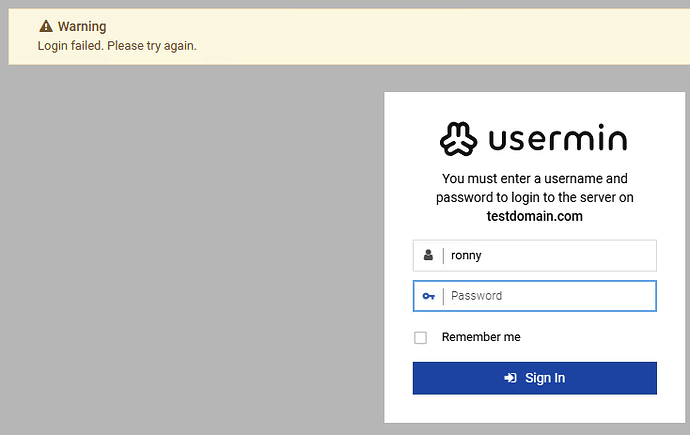
Task: Click the arrow icon on Sign In button
Action: [x=510, y=378]
